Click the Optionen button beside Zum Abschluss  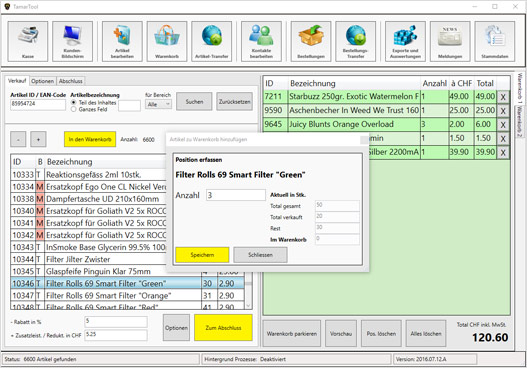pos(176,328)
